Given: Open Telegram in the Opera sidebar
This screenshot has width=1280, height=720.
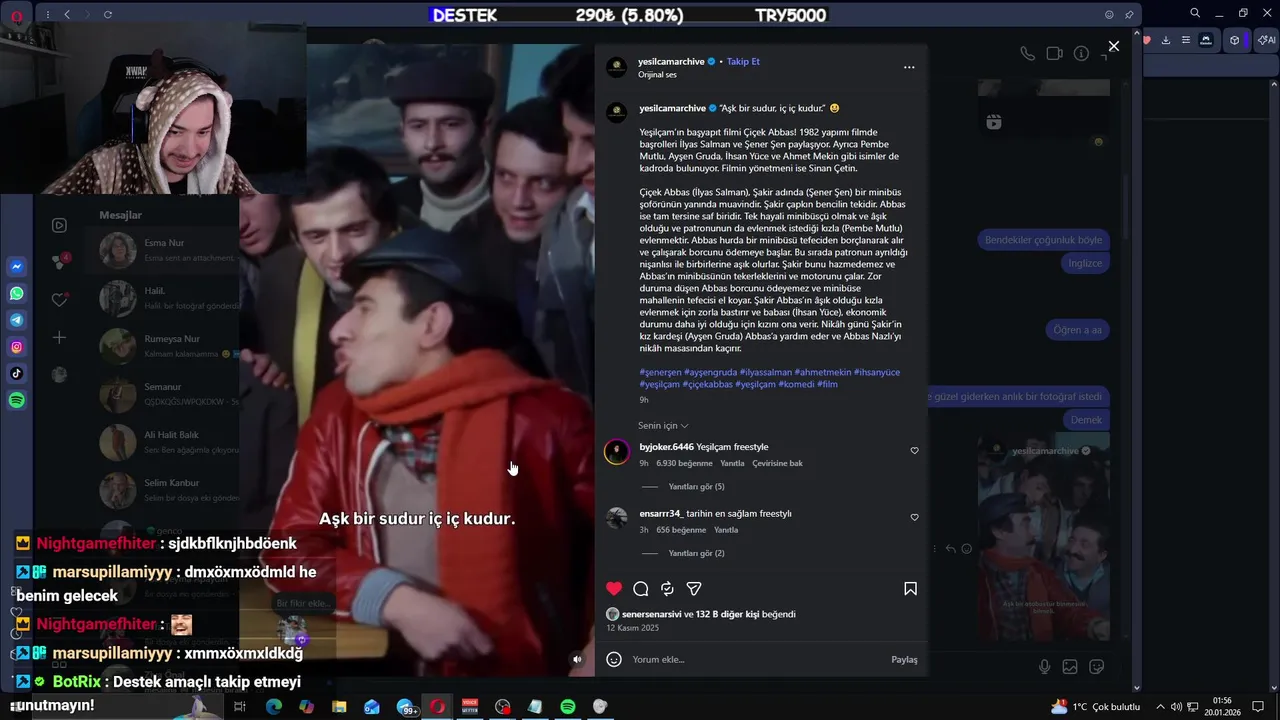Looking at the screenshot, I should 17,320.
